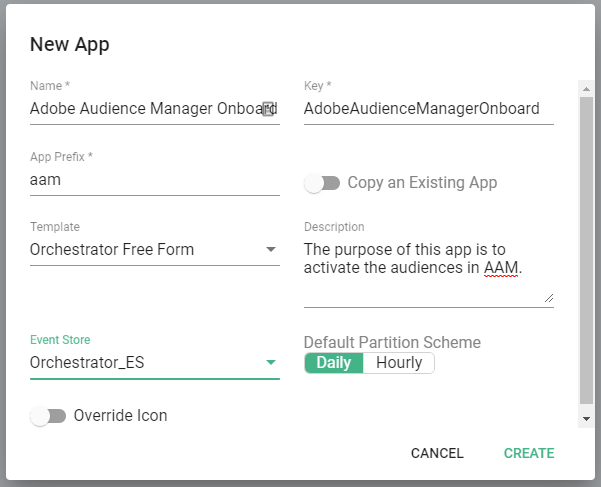The width and height of the screenshot is (601, 487).
Task: Turn on the Override Icon switch
Action: point(47,416)
